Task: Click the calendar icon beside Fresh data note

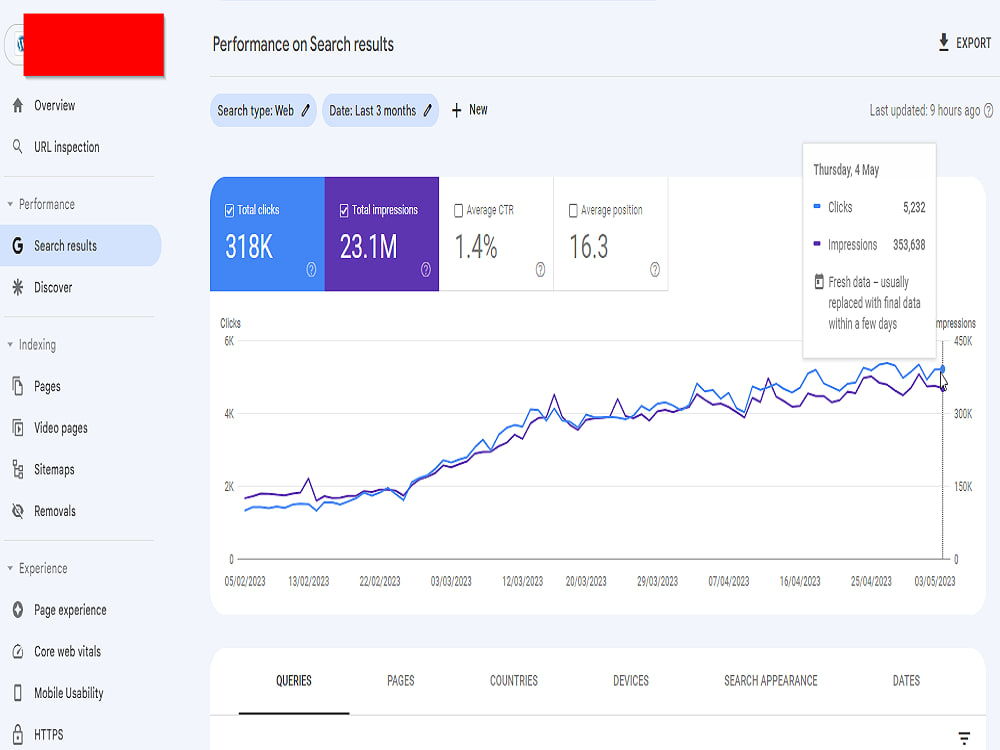Action: click(x=820, y=281)
